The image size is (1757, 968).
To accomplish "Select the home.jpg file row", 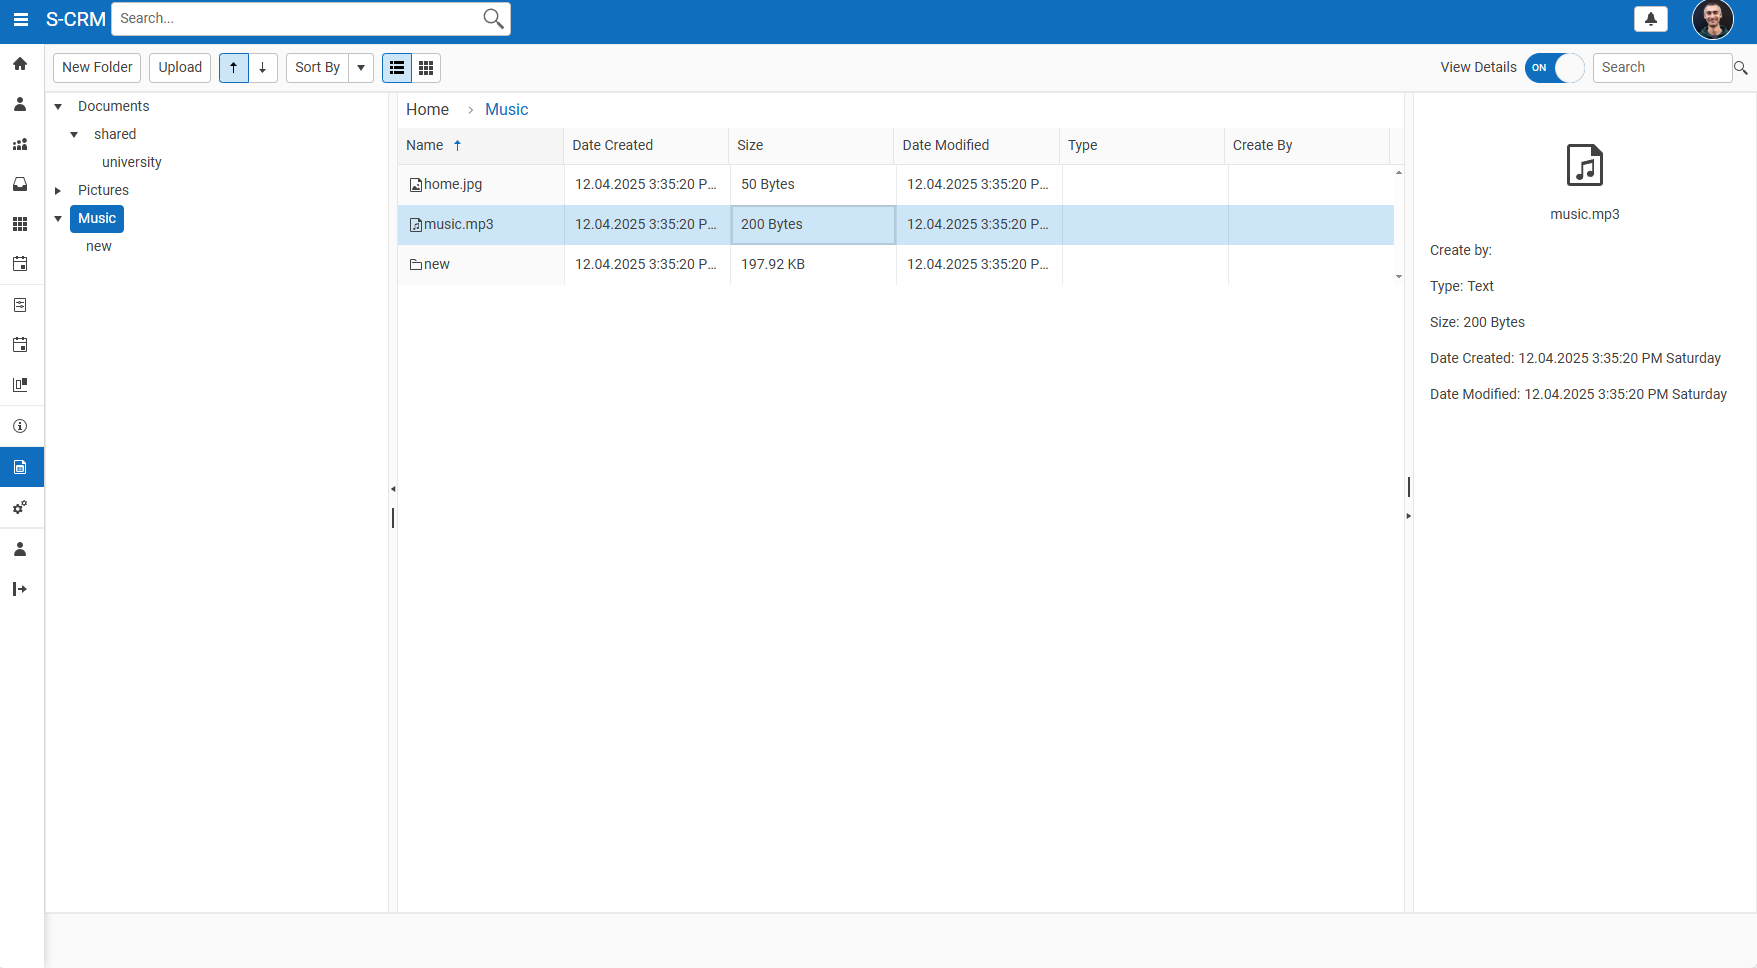I will pos(896,184).
